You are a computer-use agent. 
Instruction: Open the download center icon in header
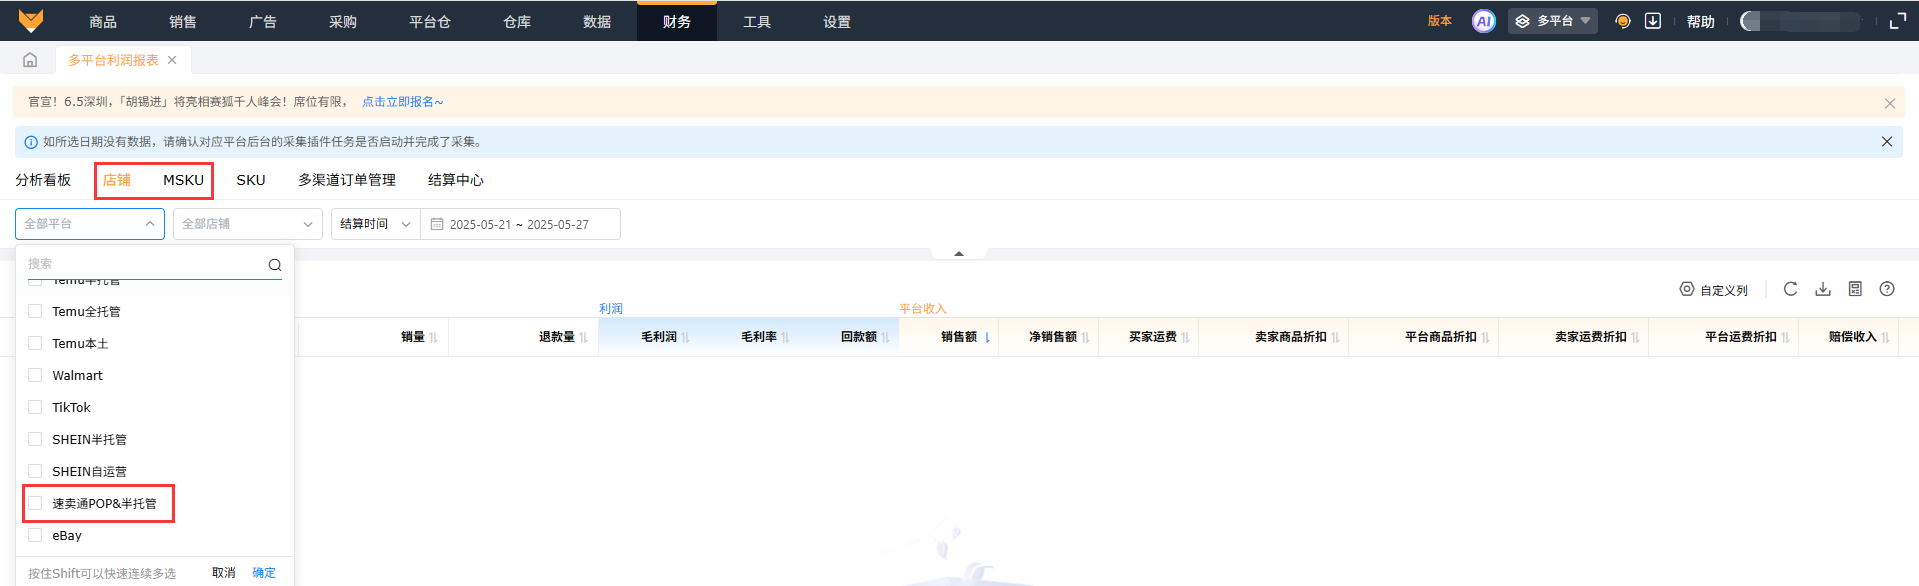click(1653, 21)
